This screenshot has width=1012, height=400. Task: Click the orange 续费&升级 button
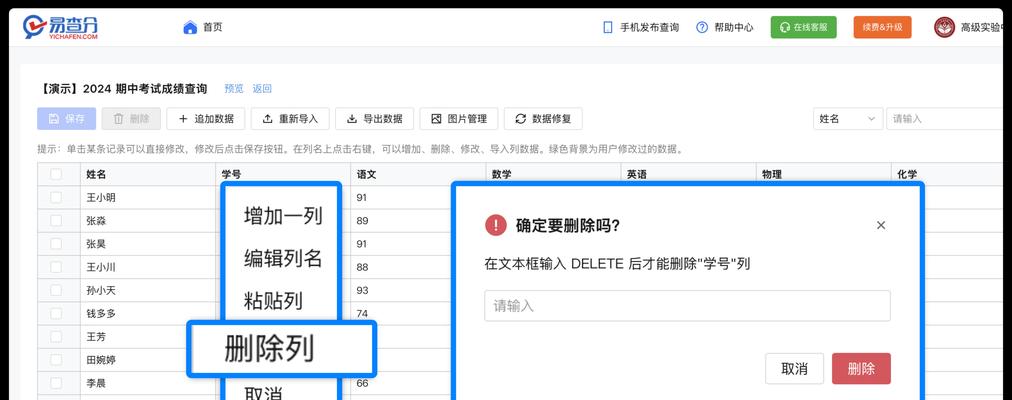coord(882,27)
